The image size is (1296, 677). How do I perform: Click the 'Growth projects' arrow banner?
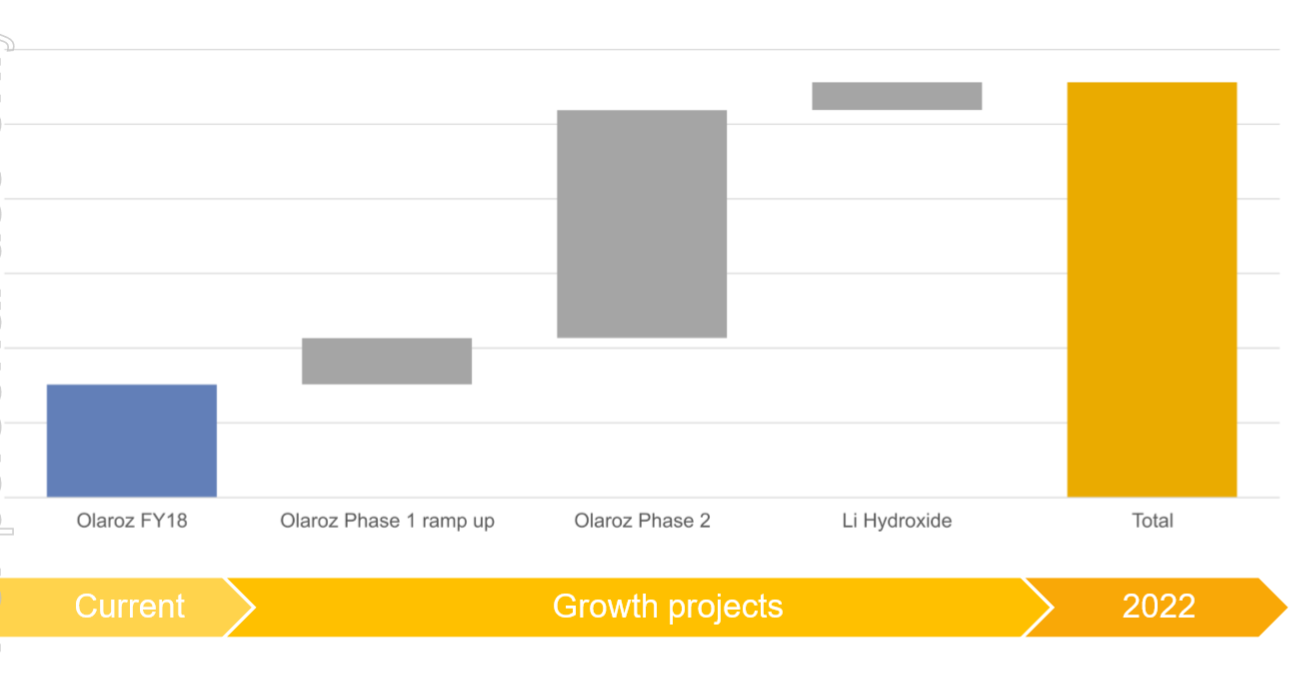[x=640, y=607]
